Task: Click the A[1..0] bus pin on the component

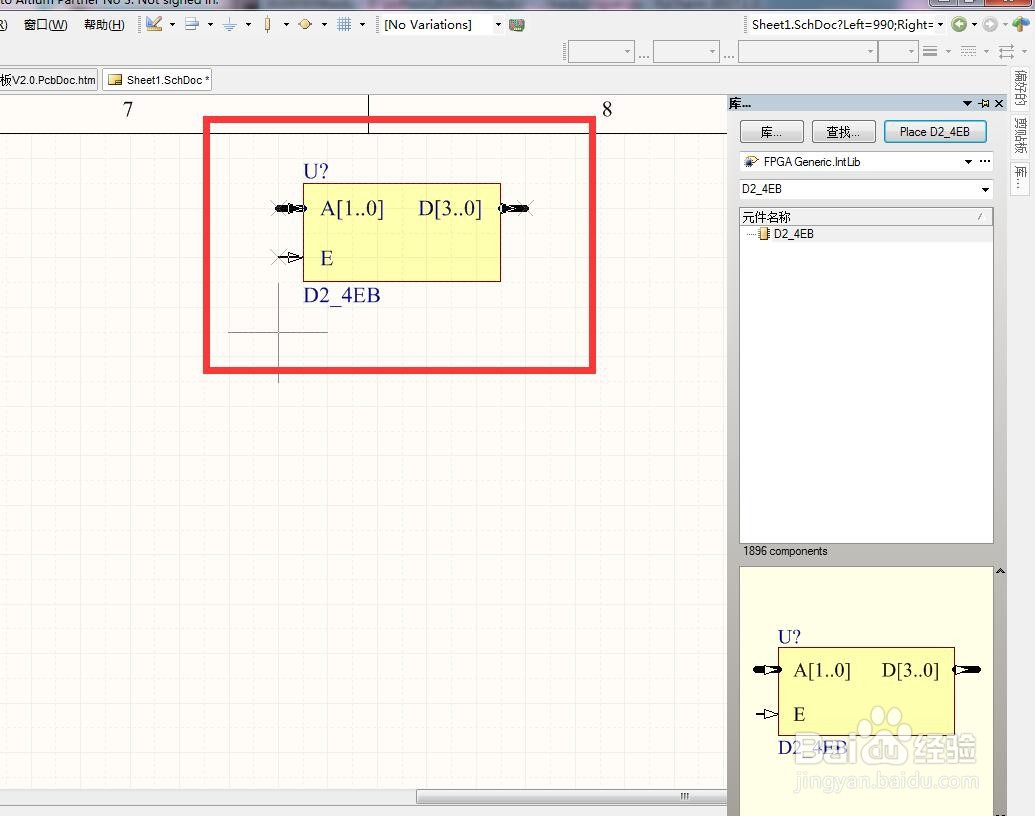Action: (x=291, y=209)
